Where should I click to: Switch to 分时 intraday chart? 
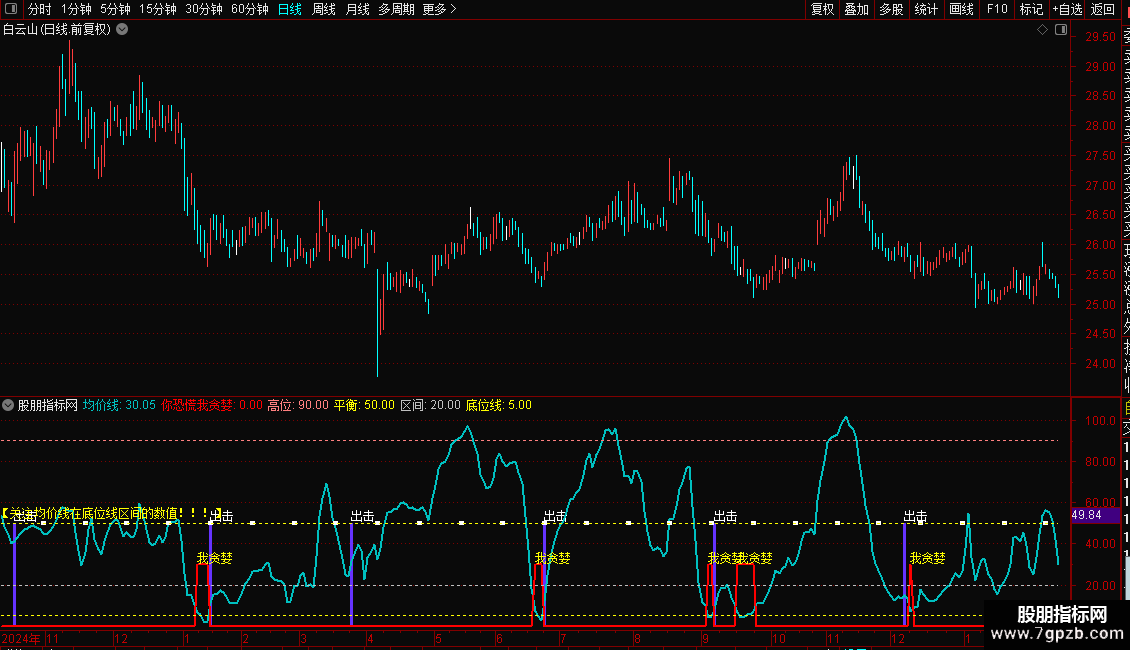tap(40, 9)
